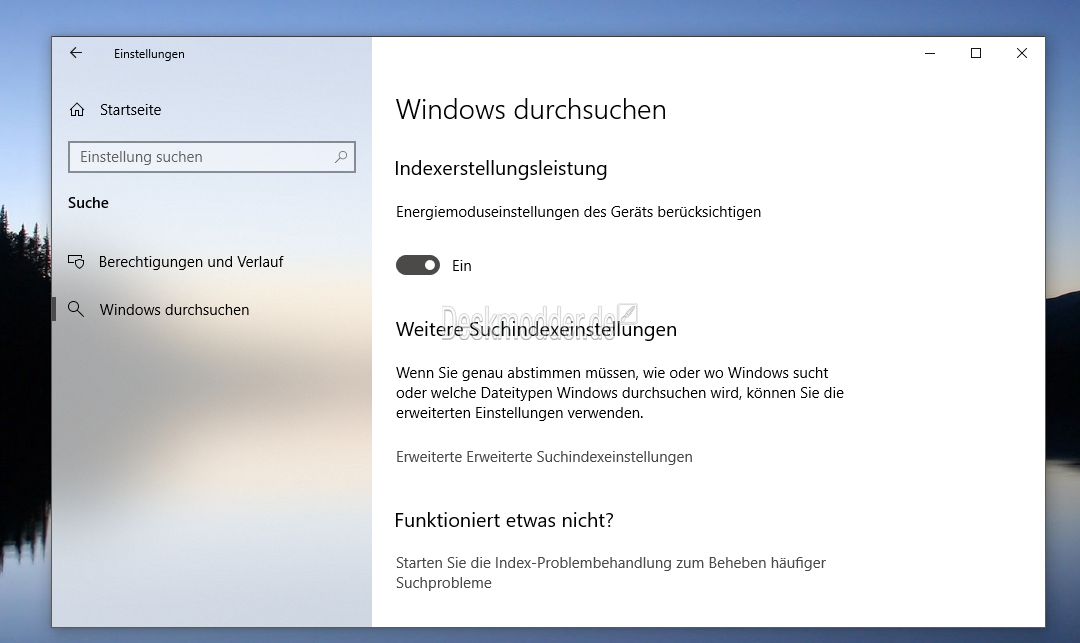Open Erweiterte Suchindexeinstellungen link
This screenshot has height=643, width=1080.
[x=544, y=456]
